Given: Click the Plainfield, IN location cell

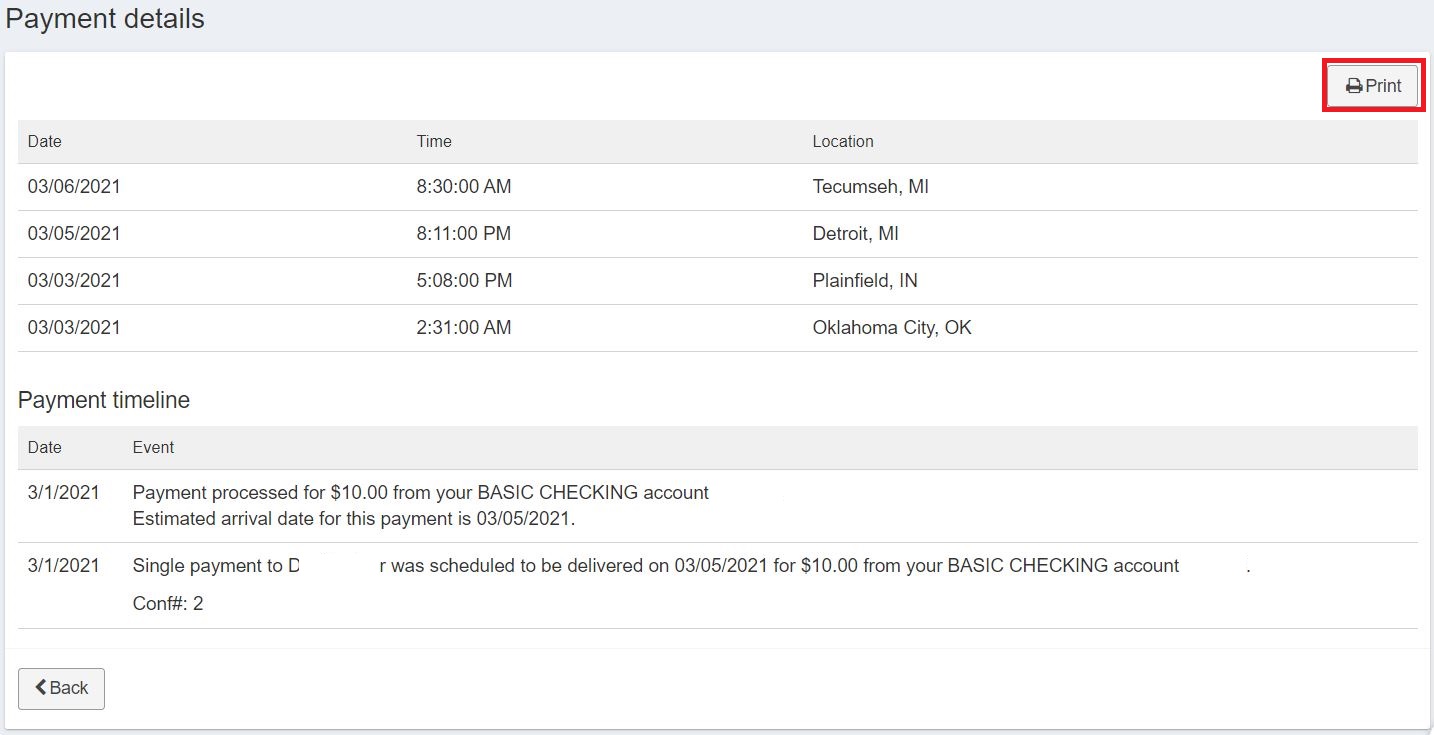Looking at the screenshot, I should 865,281.
